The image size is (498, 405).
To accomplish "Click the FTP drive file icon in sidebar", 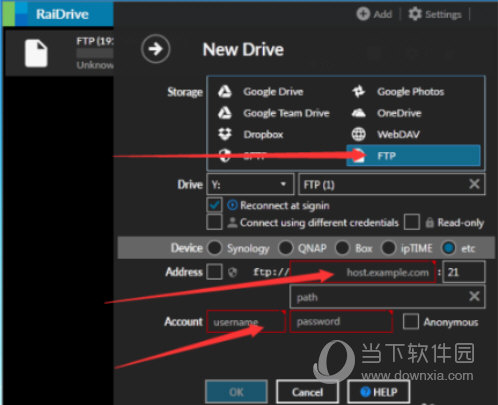I will point(36,53).
